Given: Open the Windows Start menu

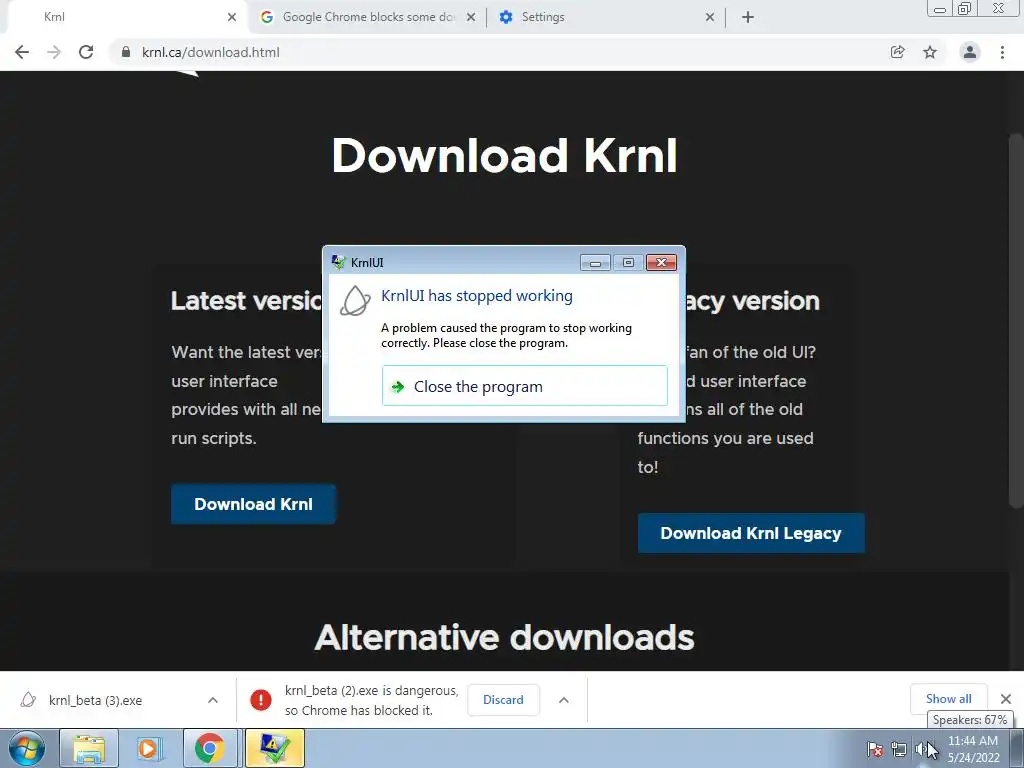Looking at the screenshot, I should (26, 748).
